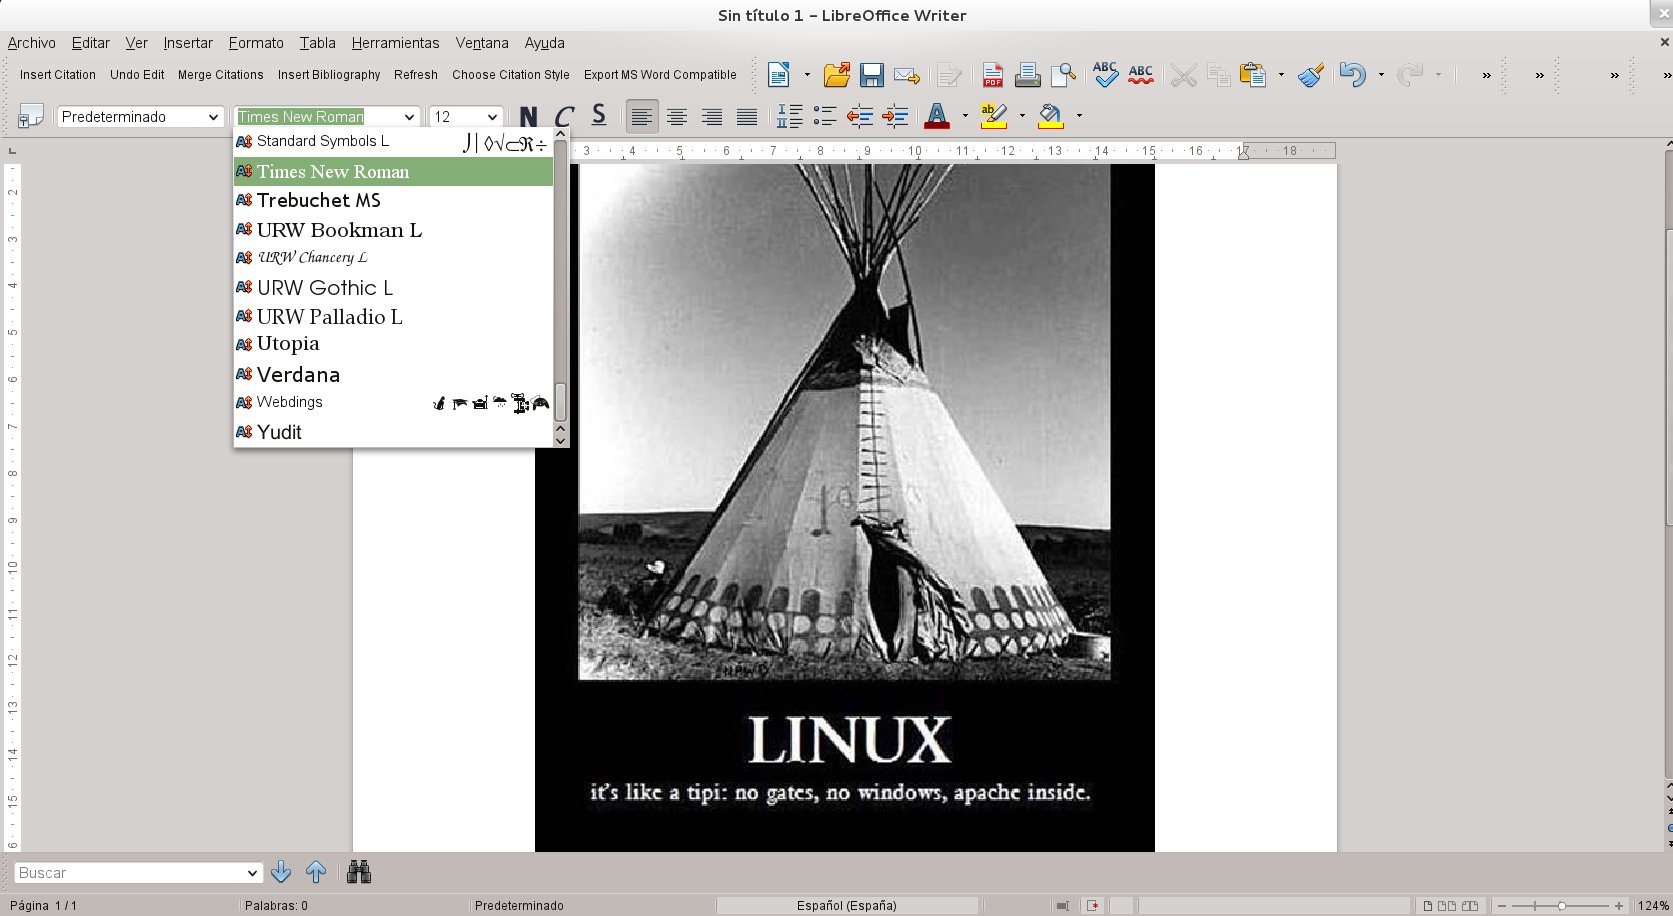
Task: Find previous using the up arrow
Action: pyautogui.click(x=316, y=873)
